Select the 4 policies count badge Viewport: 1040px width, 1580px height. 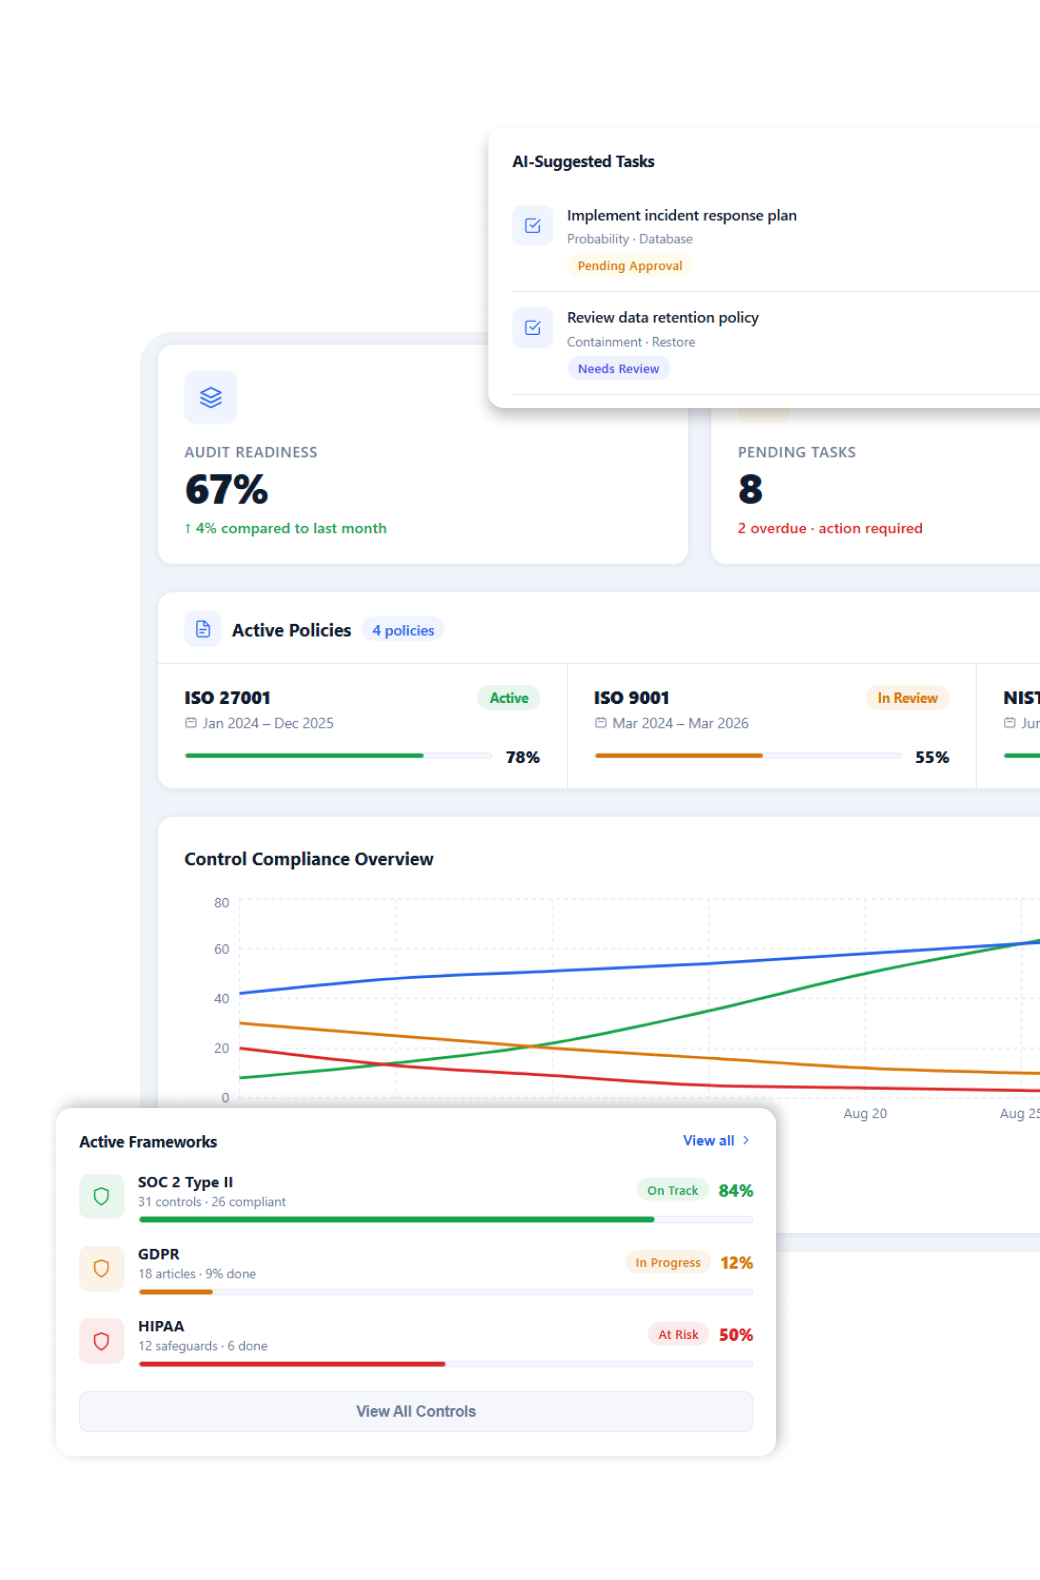pos(403,630)
